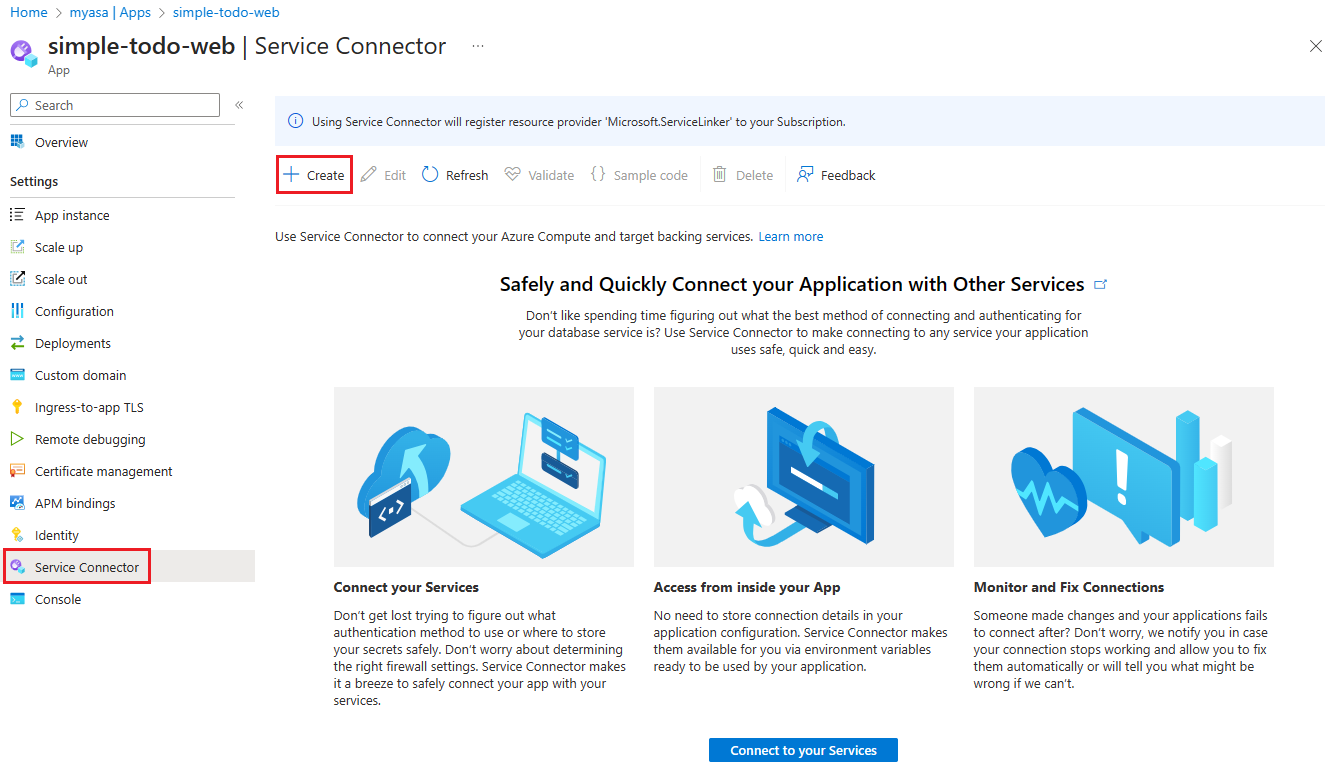The image size is (1325, 772).
Task: Open the more options ellipsis menu
Action: coord(478,46)
